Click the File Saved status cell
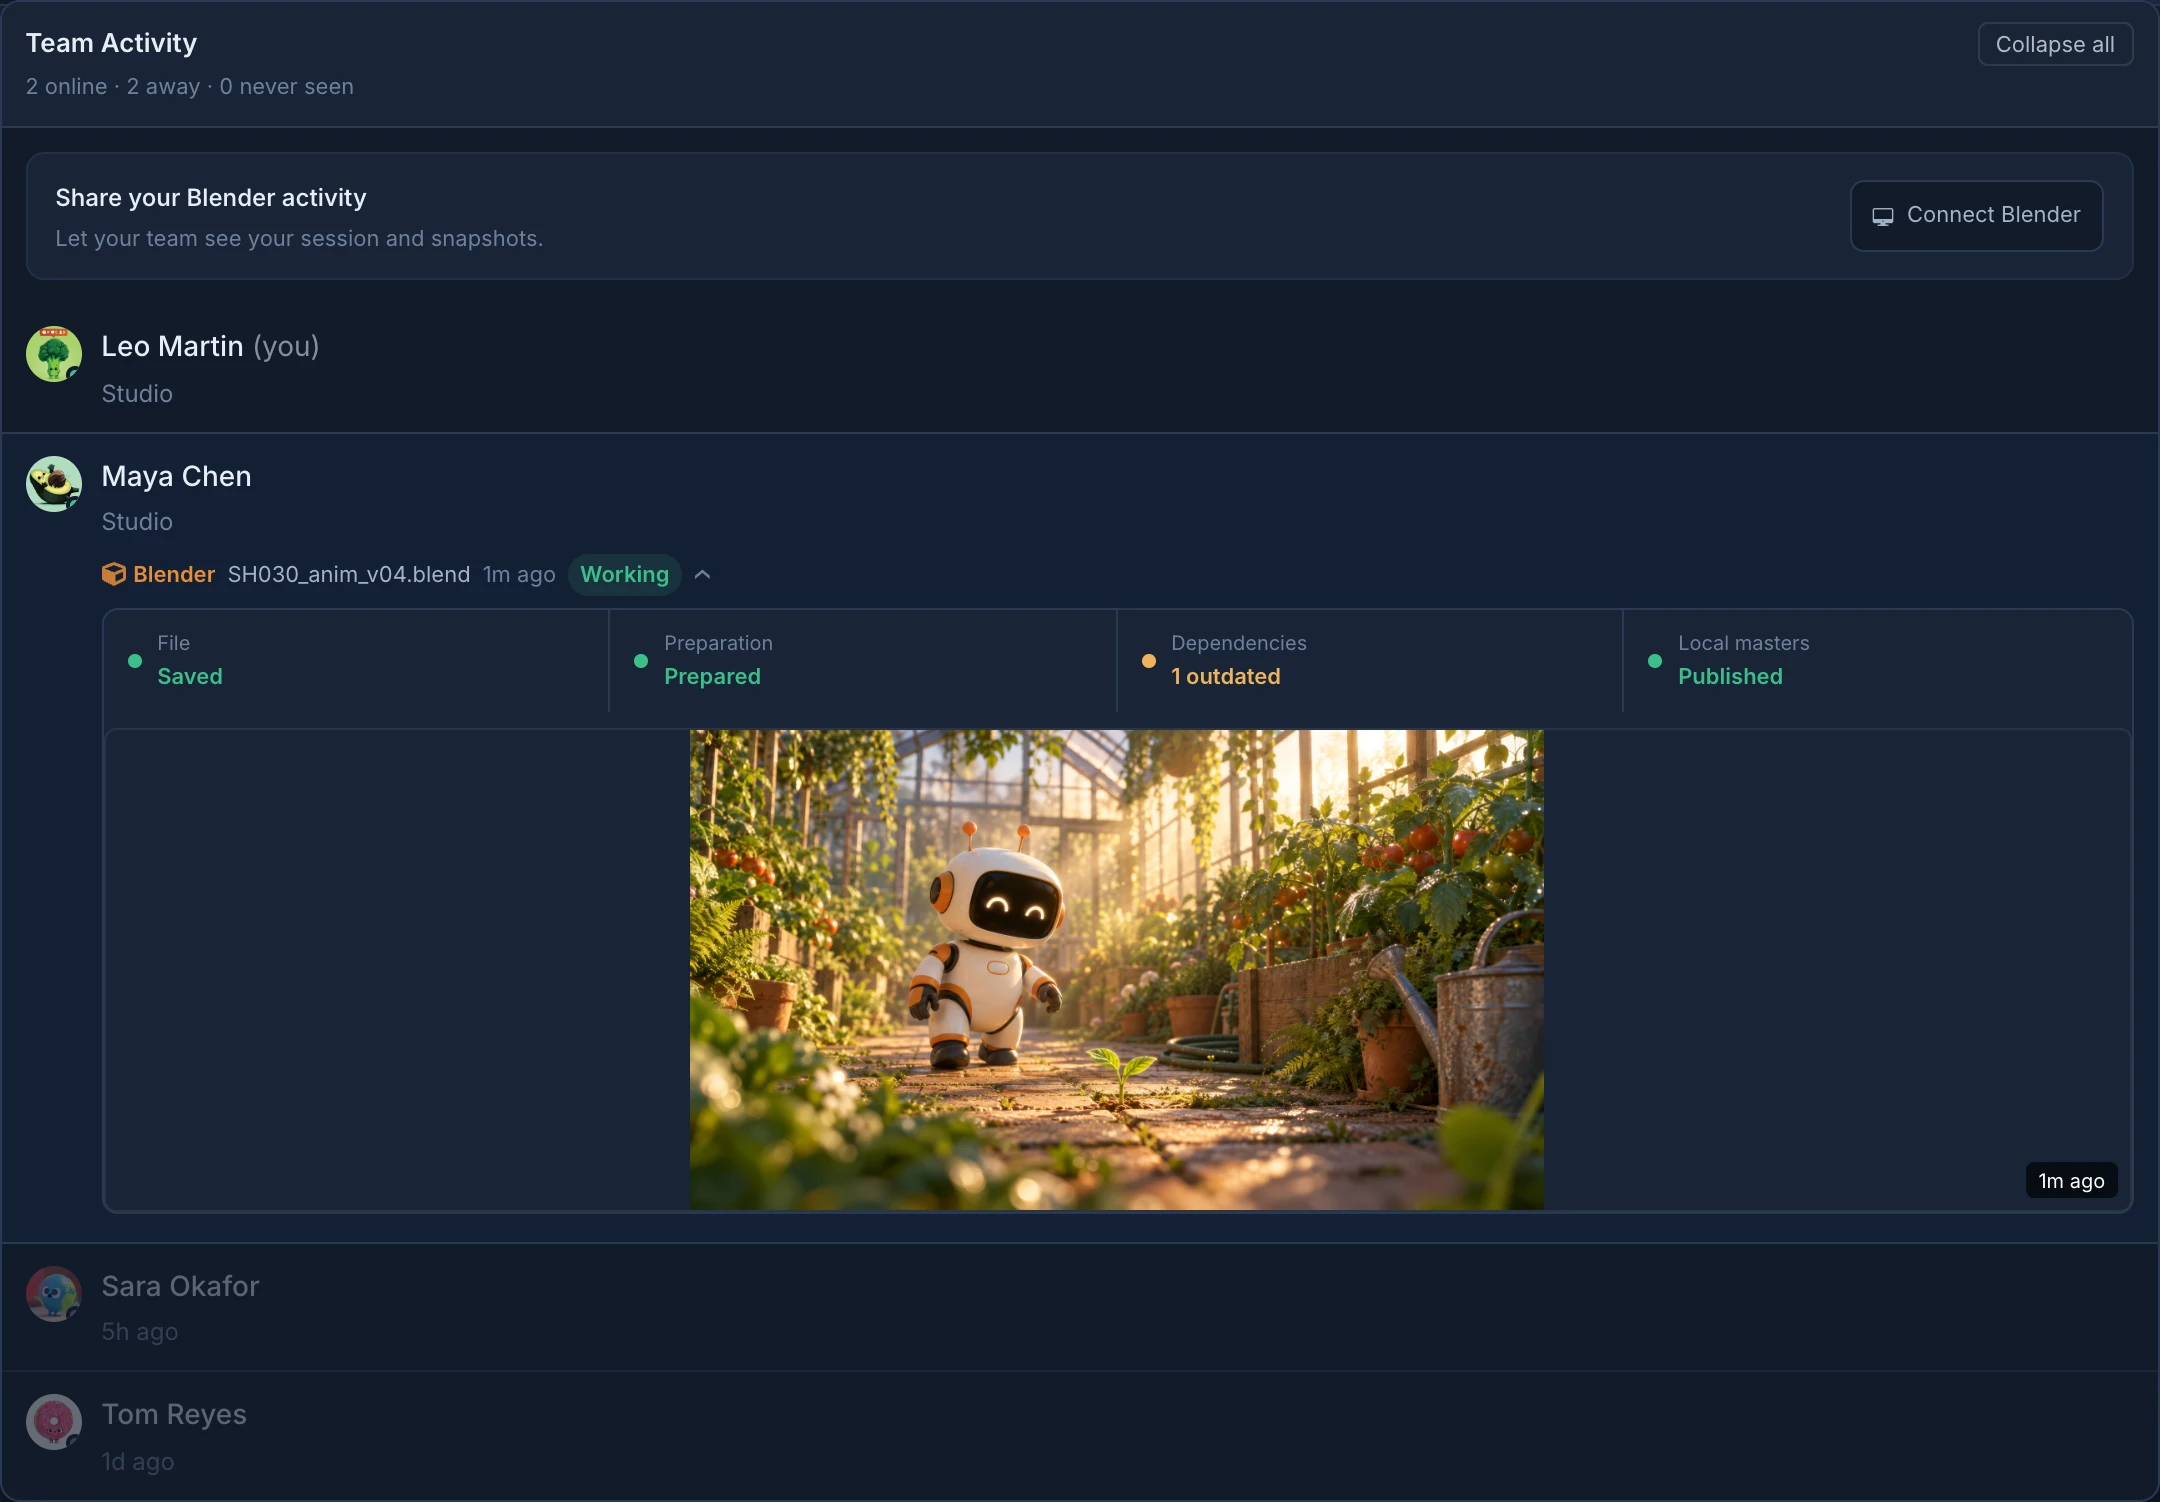2160x1502 pixels. (356, 660)
